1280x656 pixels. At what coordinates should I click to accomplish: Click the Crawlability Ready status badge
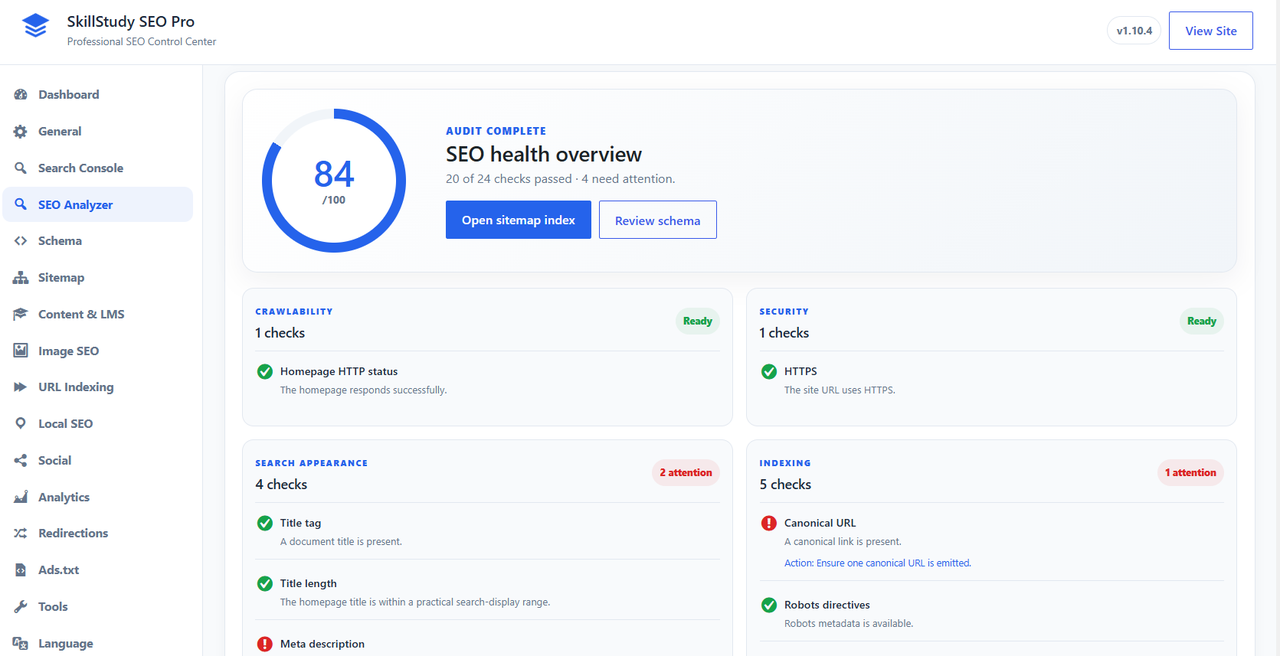coord(697,322)
